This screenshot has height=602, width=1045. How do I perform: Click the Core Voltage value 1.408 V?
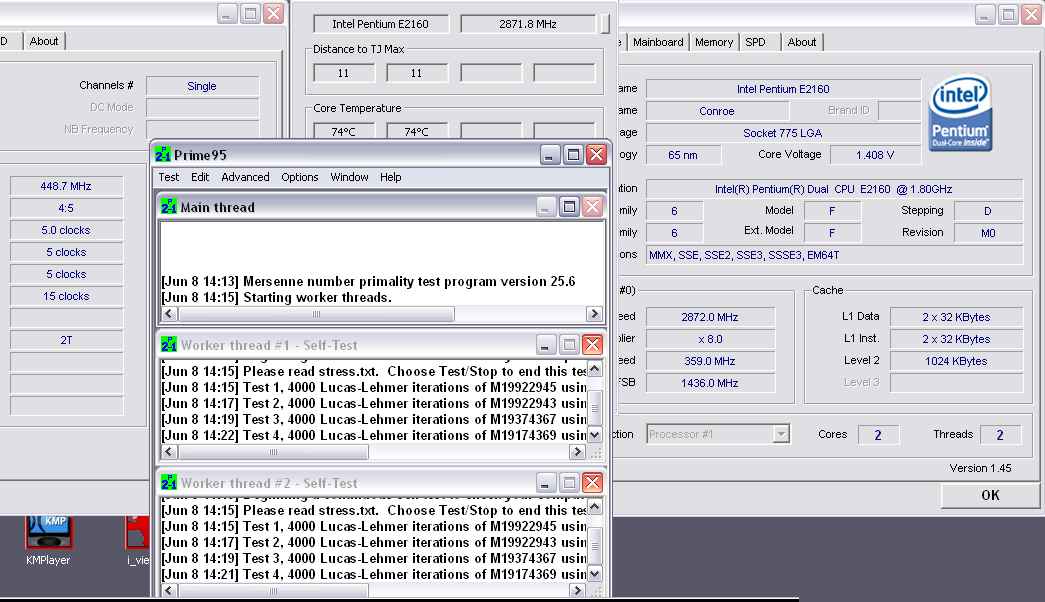pos(875,155)
